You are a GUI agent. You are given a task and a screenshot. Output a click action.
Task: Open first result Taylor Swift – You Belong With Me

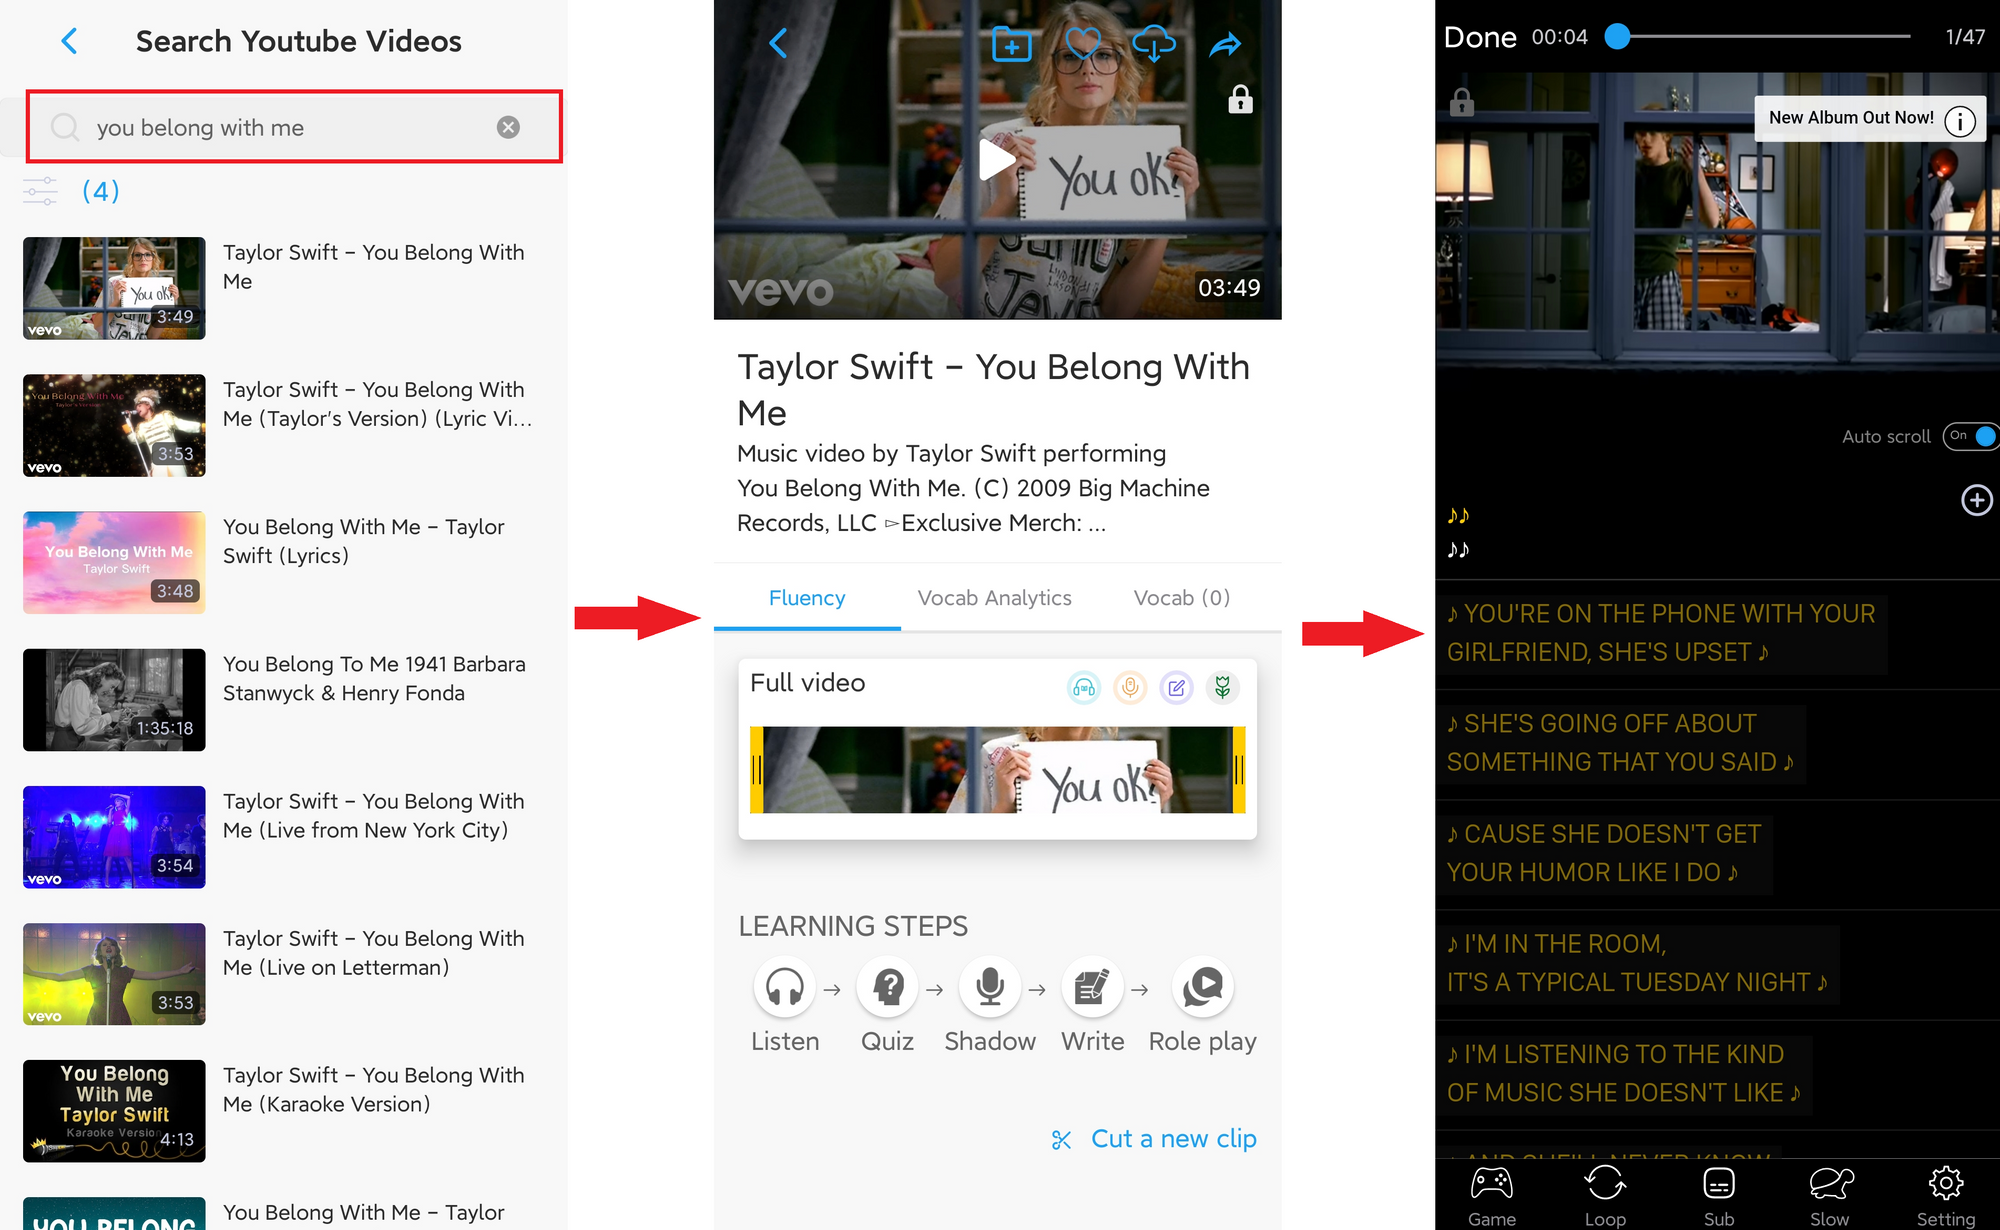click(284, 288)
